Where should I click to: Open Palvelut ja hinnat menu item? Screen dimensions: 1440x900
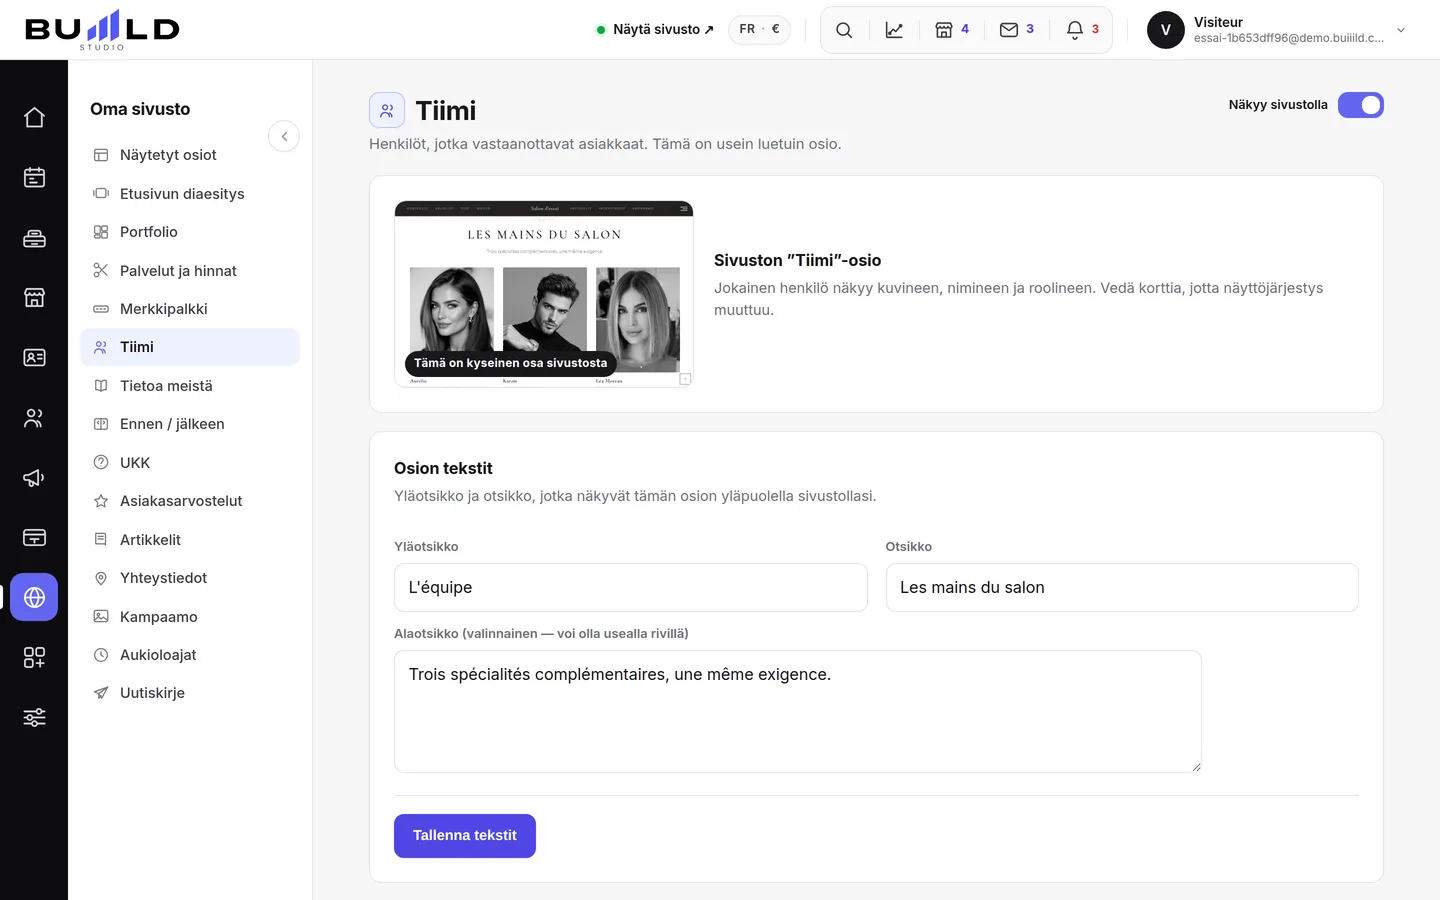point(190,271)
